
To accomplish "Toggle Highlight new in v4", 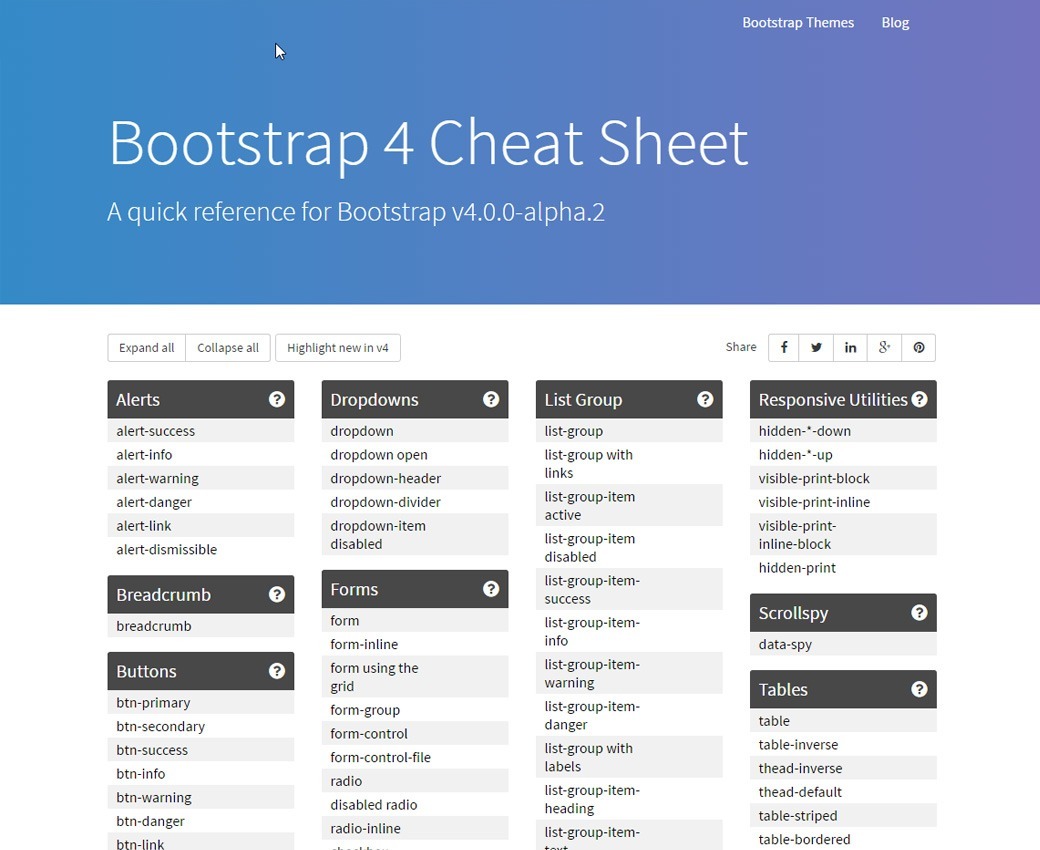I will coord(337,348).
